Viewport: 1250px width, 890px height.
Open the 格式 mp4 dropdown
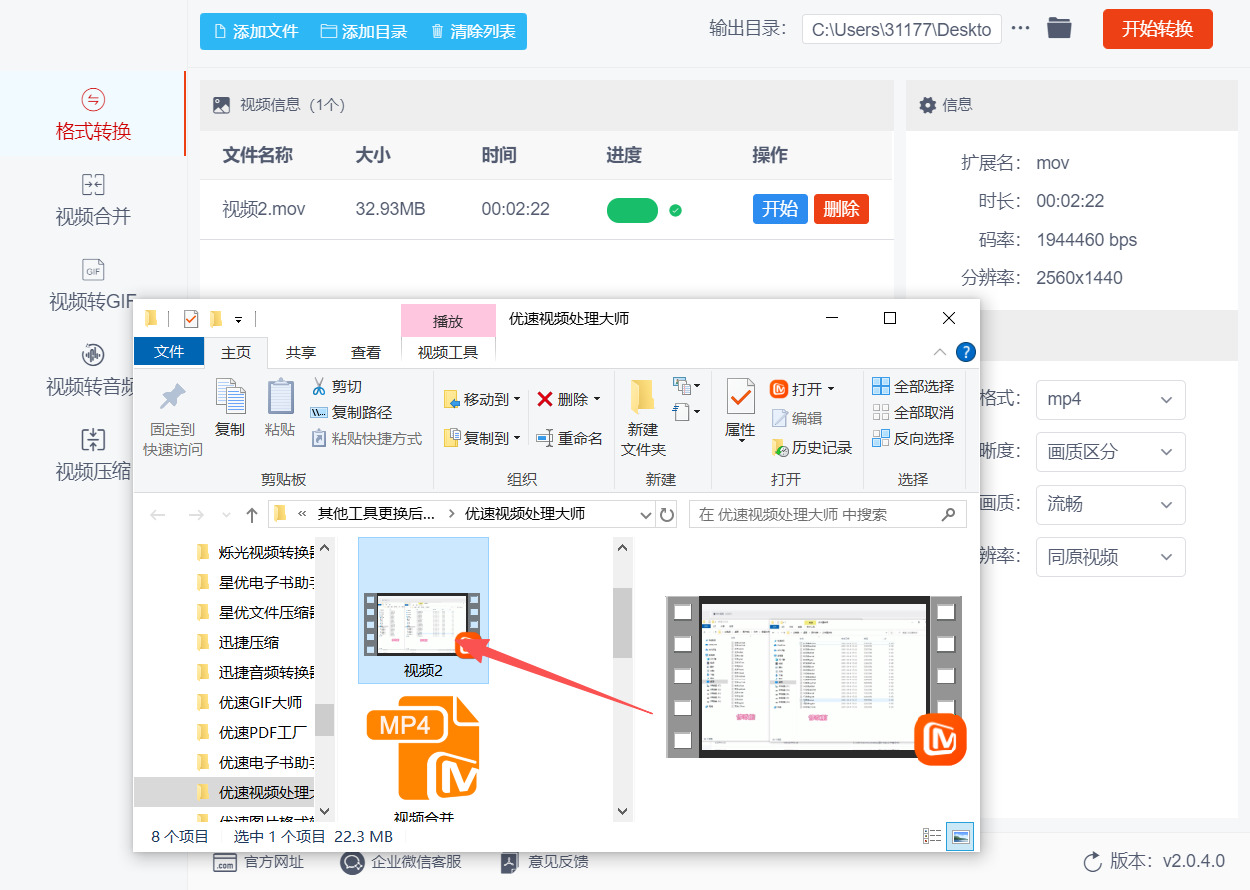point(1110,399)
